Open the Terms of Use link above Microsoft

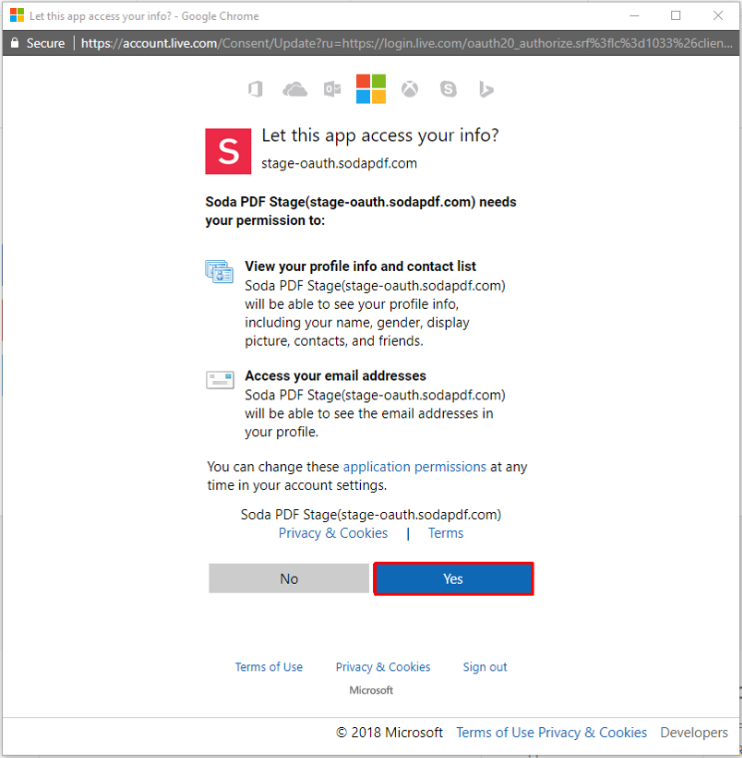[x=269, y=667]
